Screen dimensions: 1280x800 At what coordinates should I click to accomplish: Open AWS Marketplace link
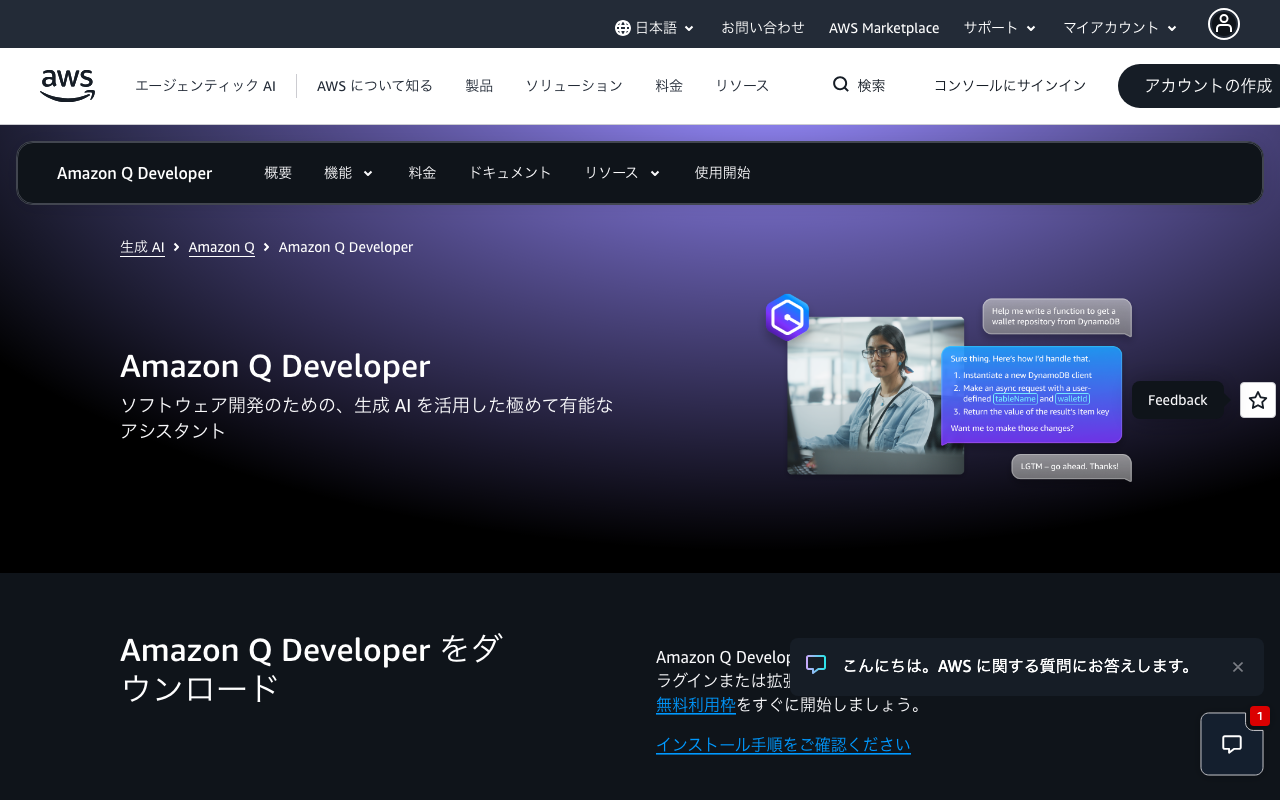[884, 28]
